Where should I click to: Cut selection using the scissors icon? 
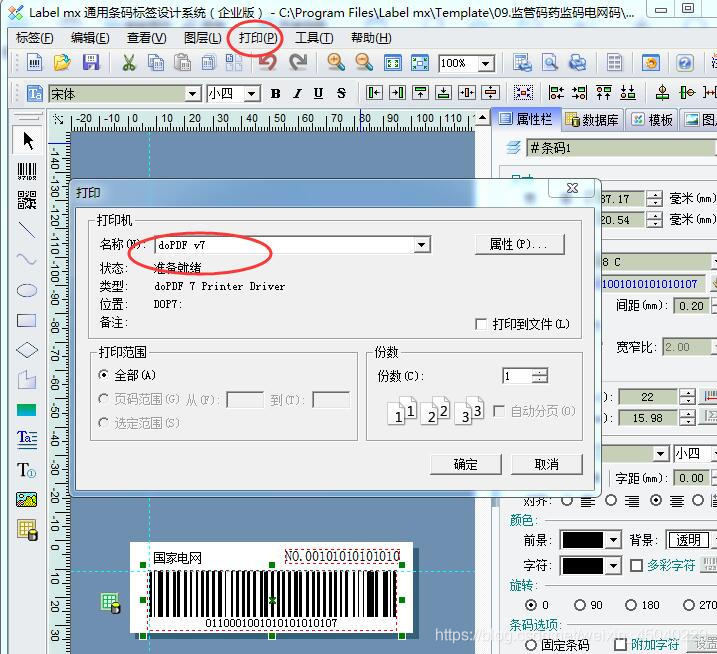pos(129,63)
